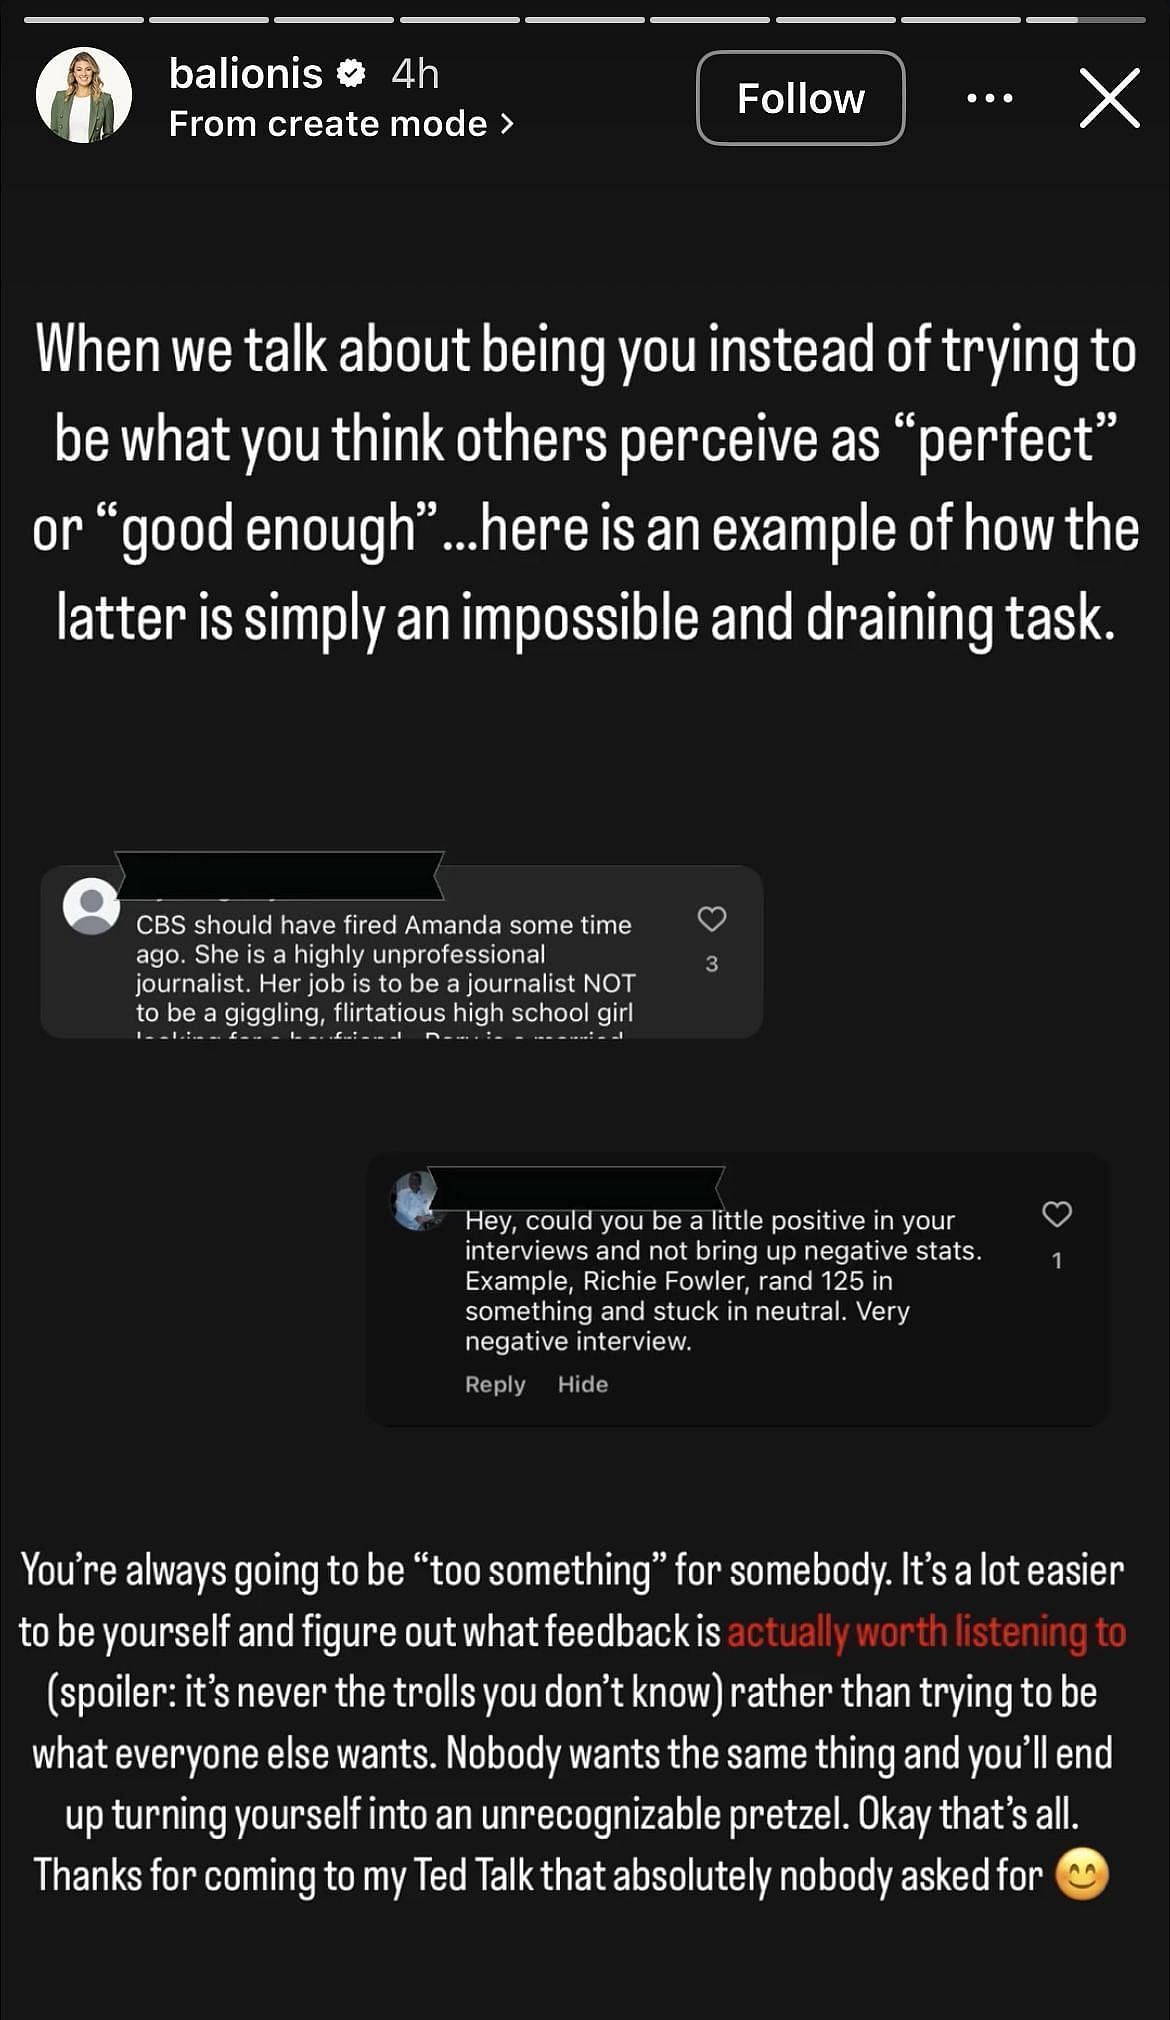Click the verified badge beside balionis
The image size is (1170, 2020).
(x=350, y=73)
